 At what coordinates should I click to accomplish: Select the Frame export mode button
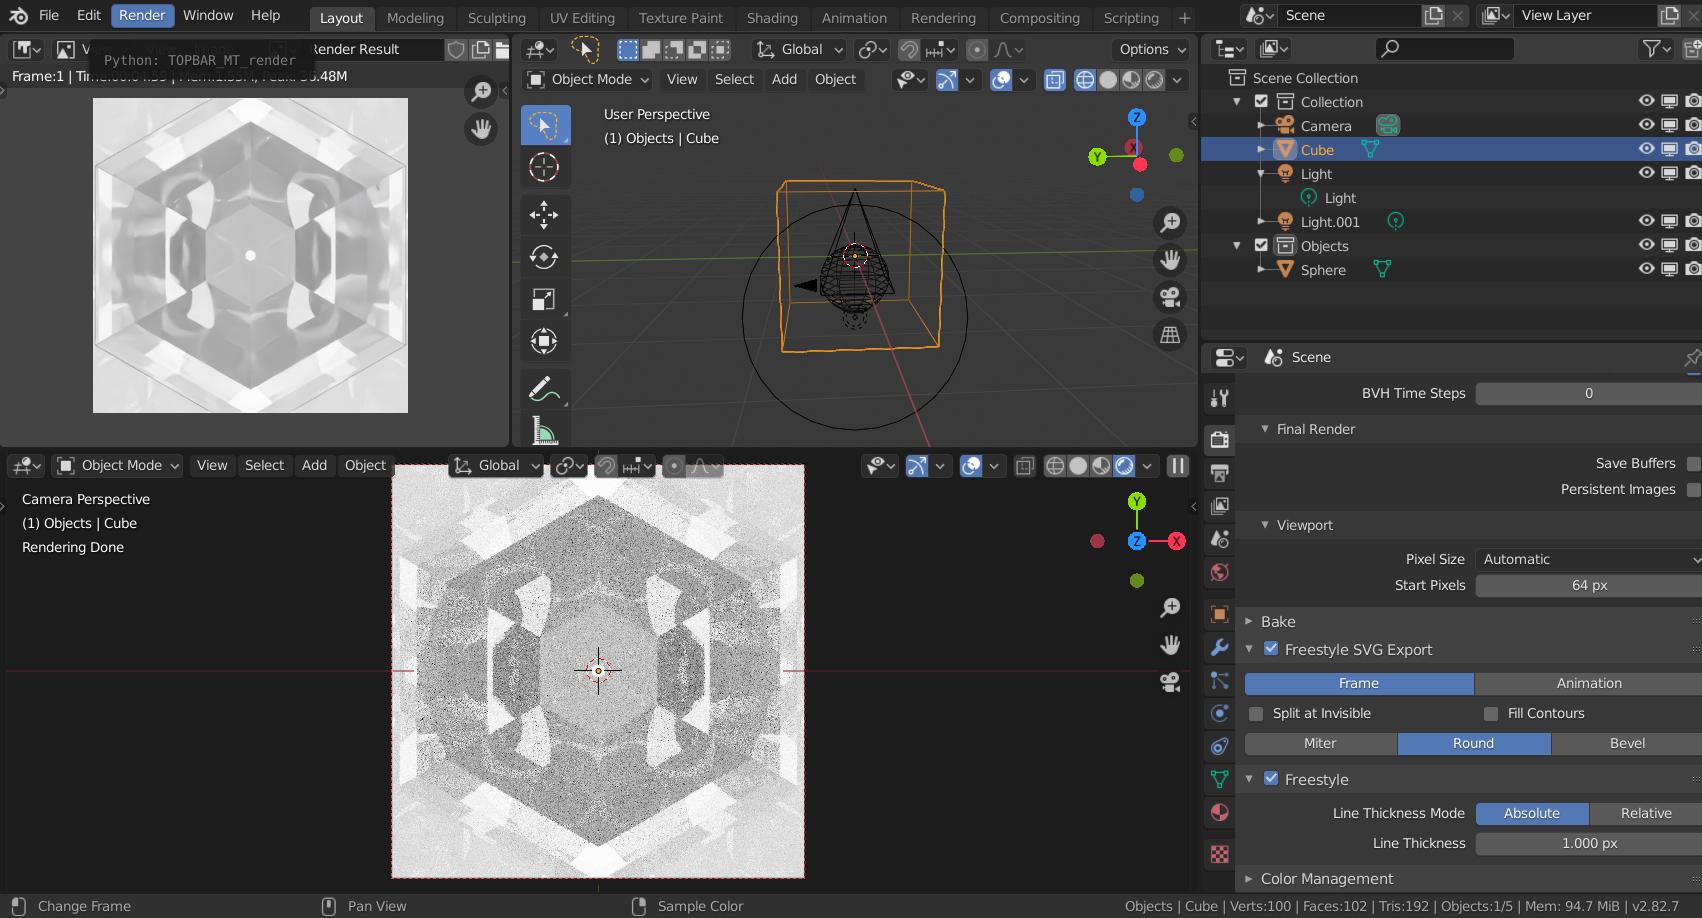(x=1359, y=683)
